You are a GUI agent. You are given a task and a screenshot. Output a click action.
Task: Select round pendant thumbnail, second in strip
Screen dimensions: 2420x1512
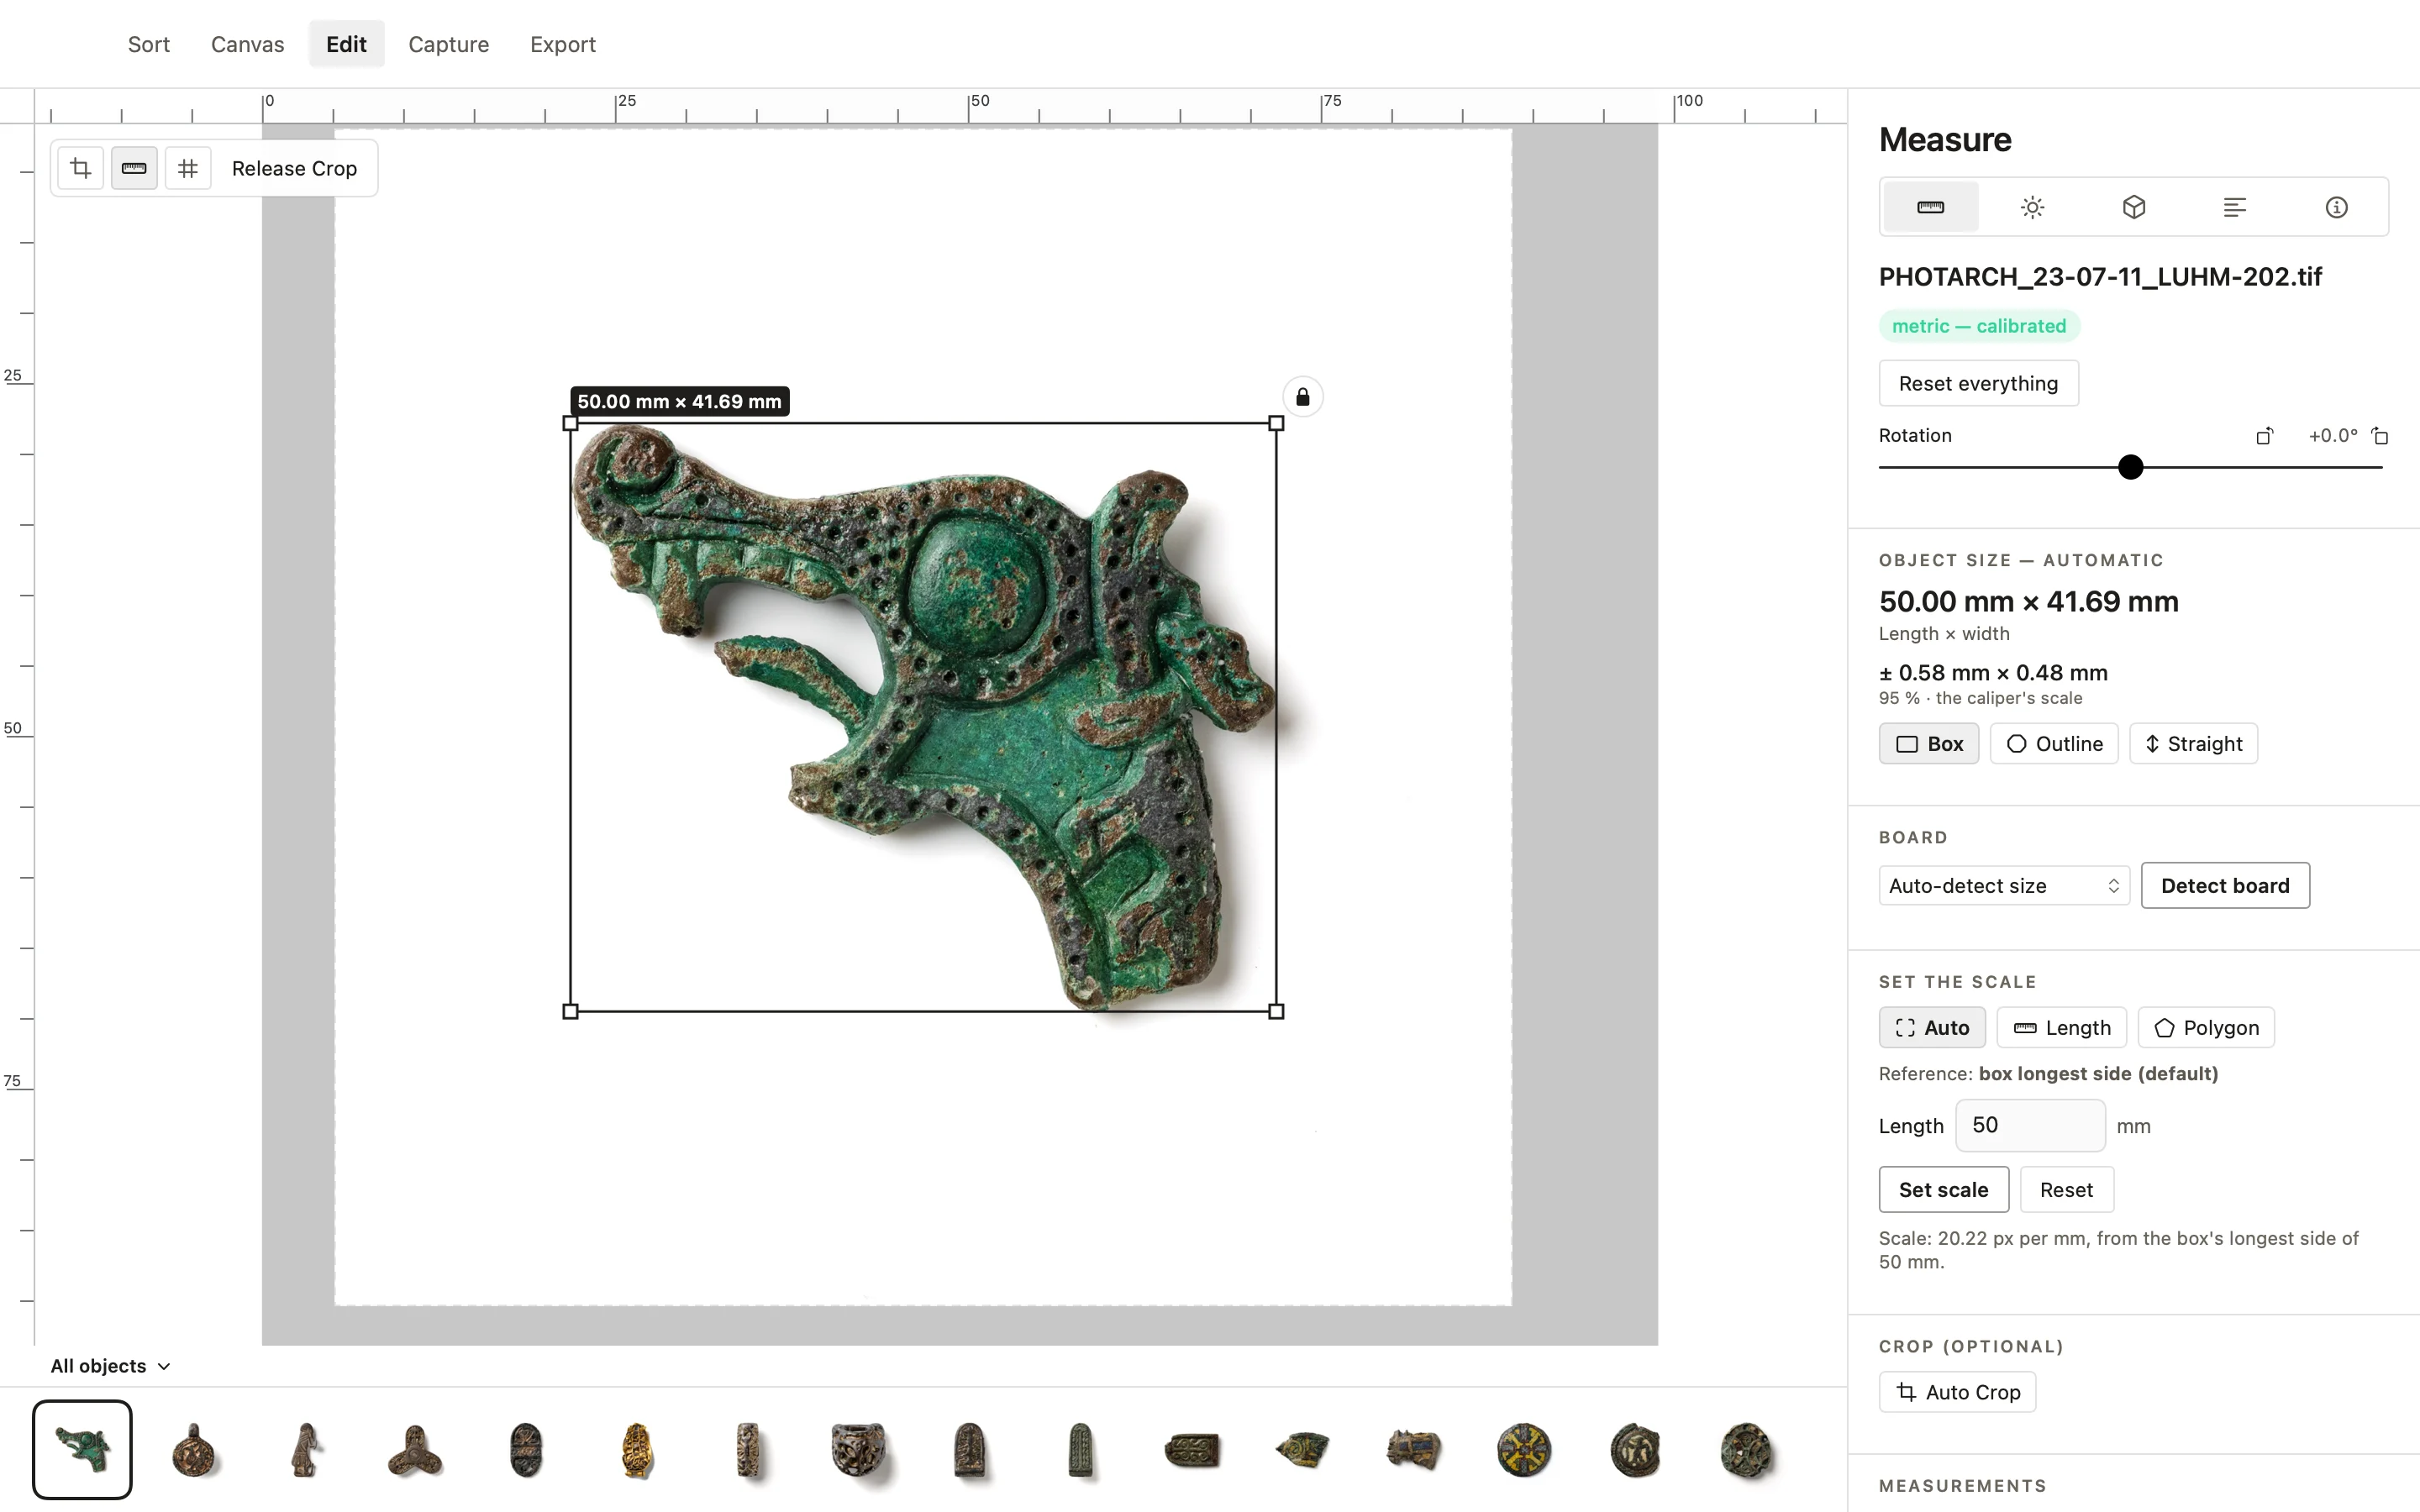(x=194, y=1450)
